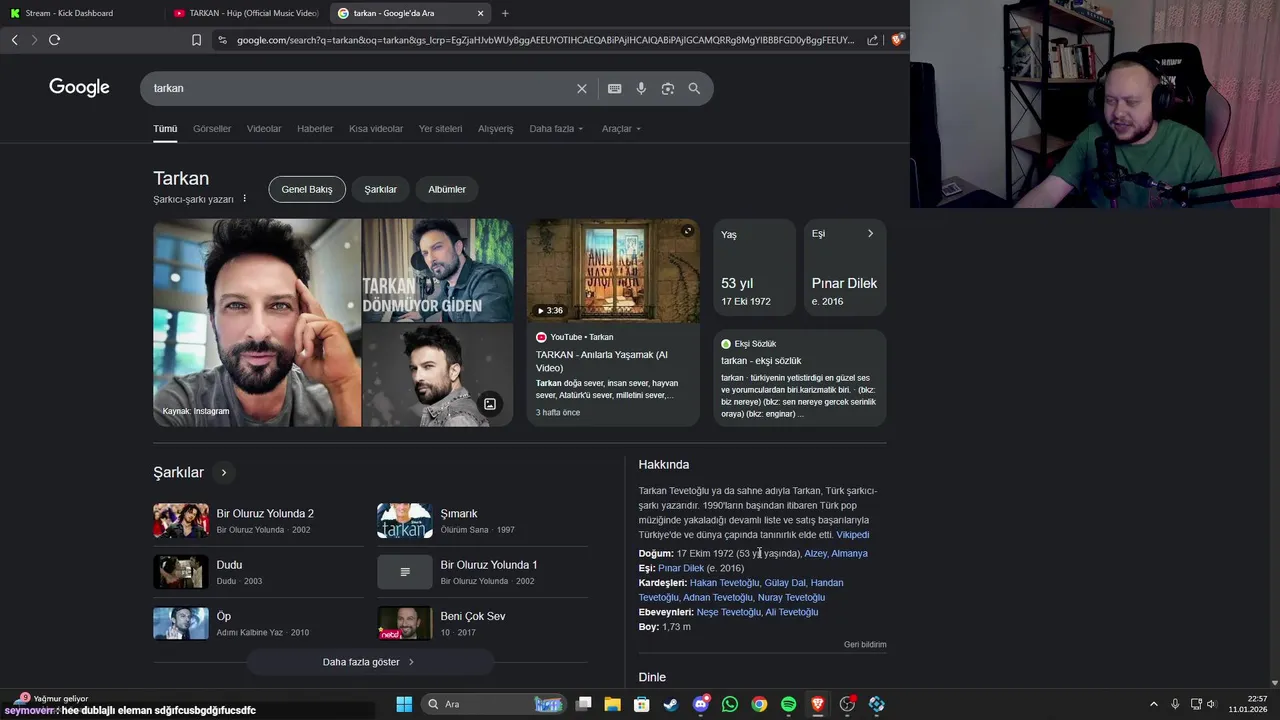Bookmark this page in the address bar
Screen dimensions: 1280x720
tap(196, 40)
